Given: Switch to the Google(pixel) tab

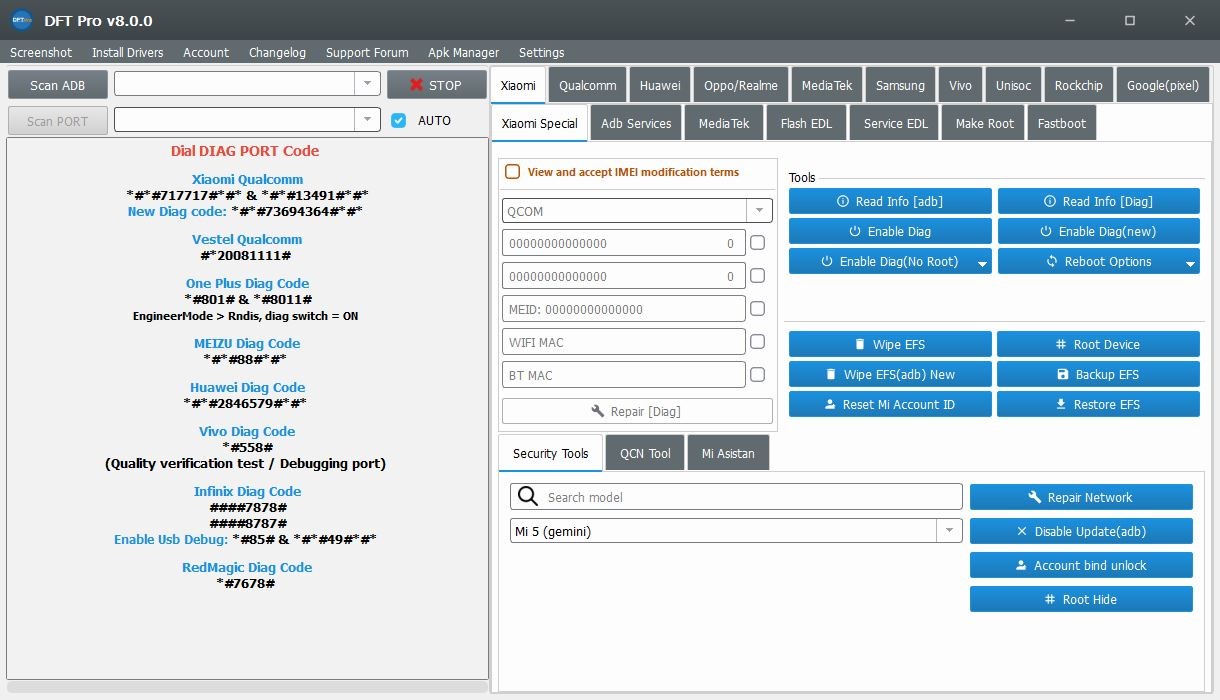Looking at the screenshot, I should [x=1162, y=85].
